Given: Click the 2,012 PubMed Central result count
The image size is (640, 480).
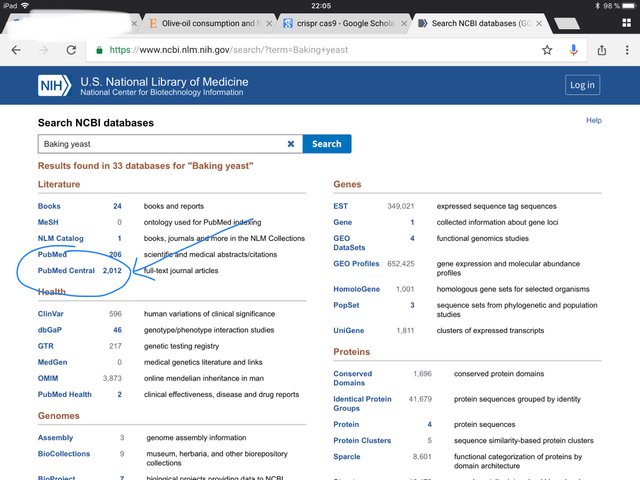Looking at the screenshot, I should [112, 271].
